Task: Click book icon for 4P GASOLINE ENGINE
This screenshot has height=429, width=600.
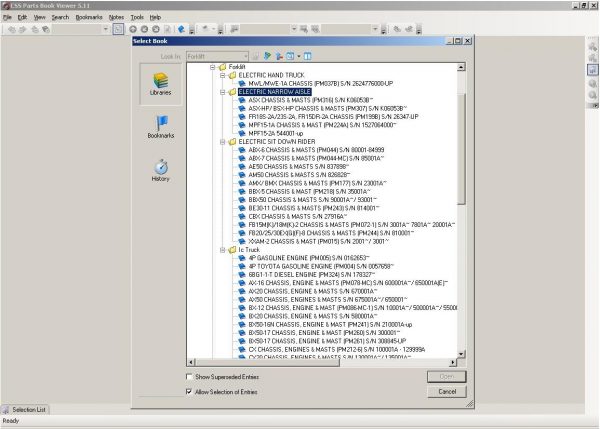Action: (241, 258)
